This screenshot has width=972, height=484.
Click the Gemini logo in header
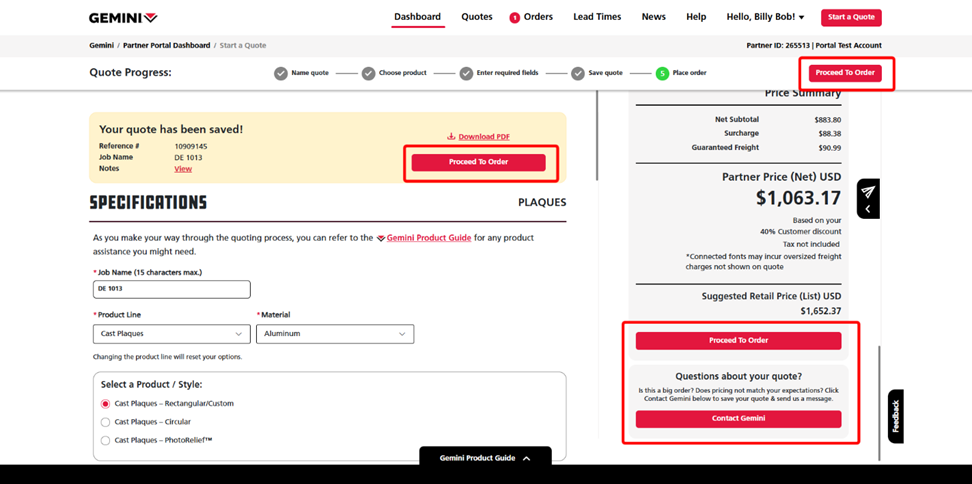coord(123,17)
